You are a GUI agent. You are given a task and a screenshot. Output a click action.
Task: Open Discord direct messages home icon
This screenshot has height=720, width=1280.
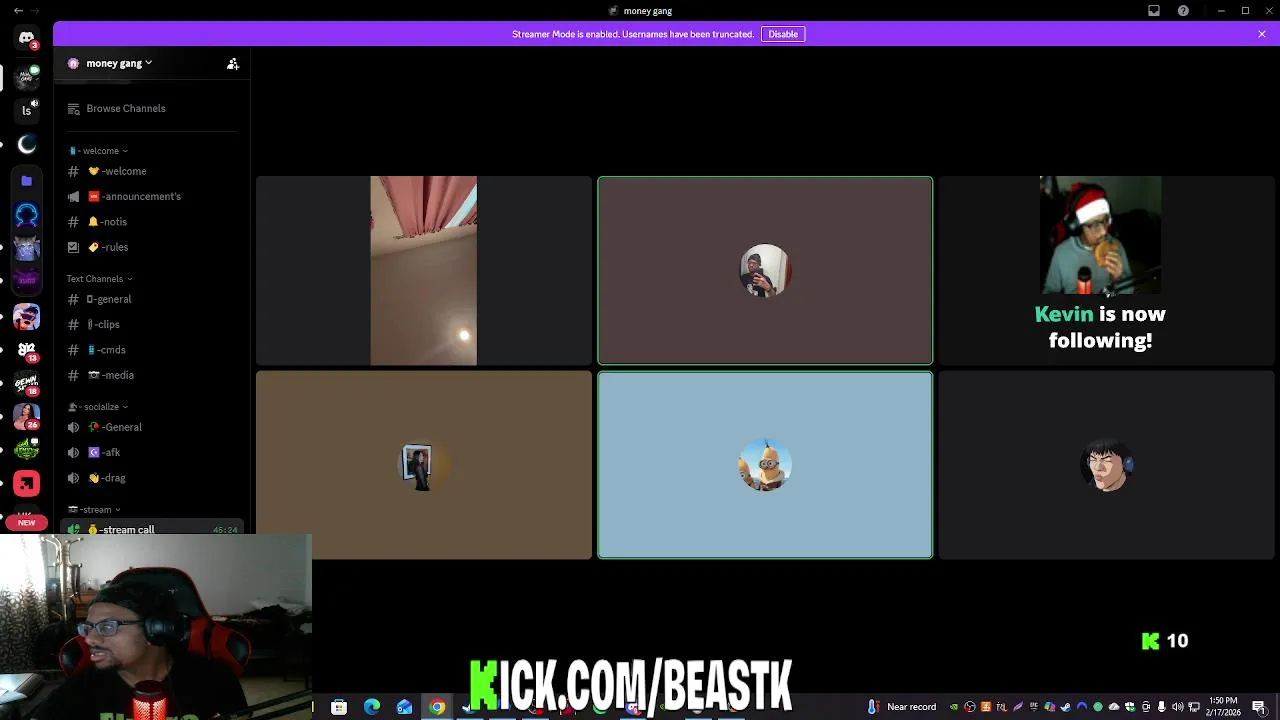tap(27, 38)
